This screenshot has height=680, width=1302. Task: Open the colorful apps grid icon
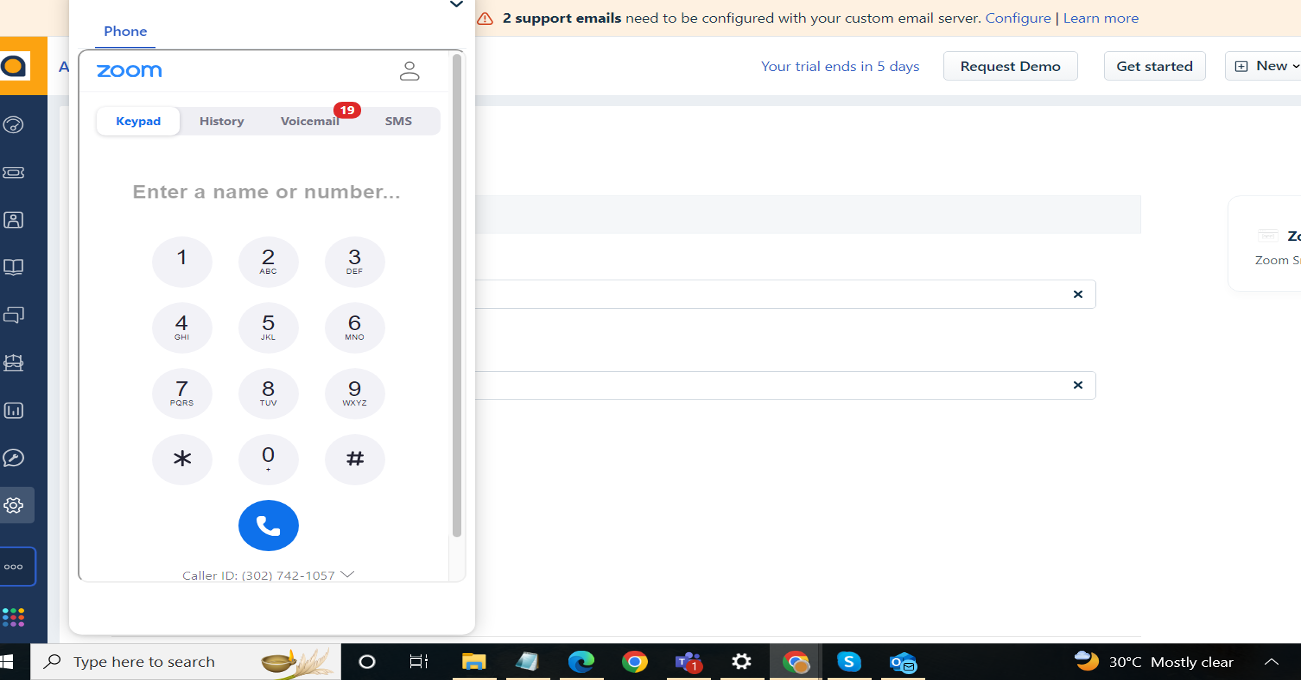pos(14,617)
